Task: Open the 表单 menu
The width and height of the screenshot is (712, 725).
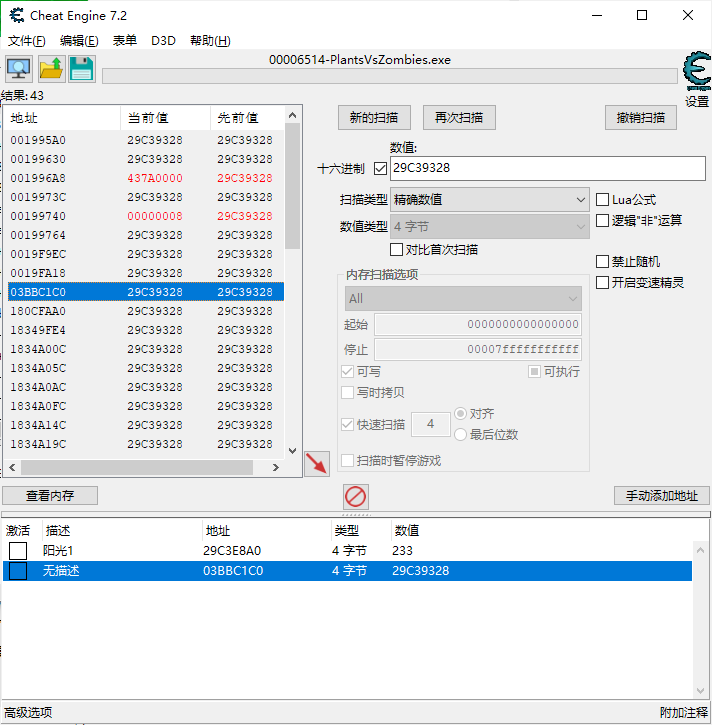Action: (x=125, y=41)
